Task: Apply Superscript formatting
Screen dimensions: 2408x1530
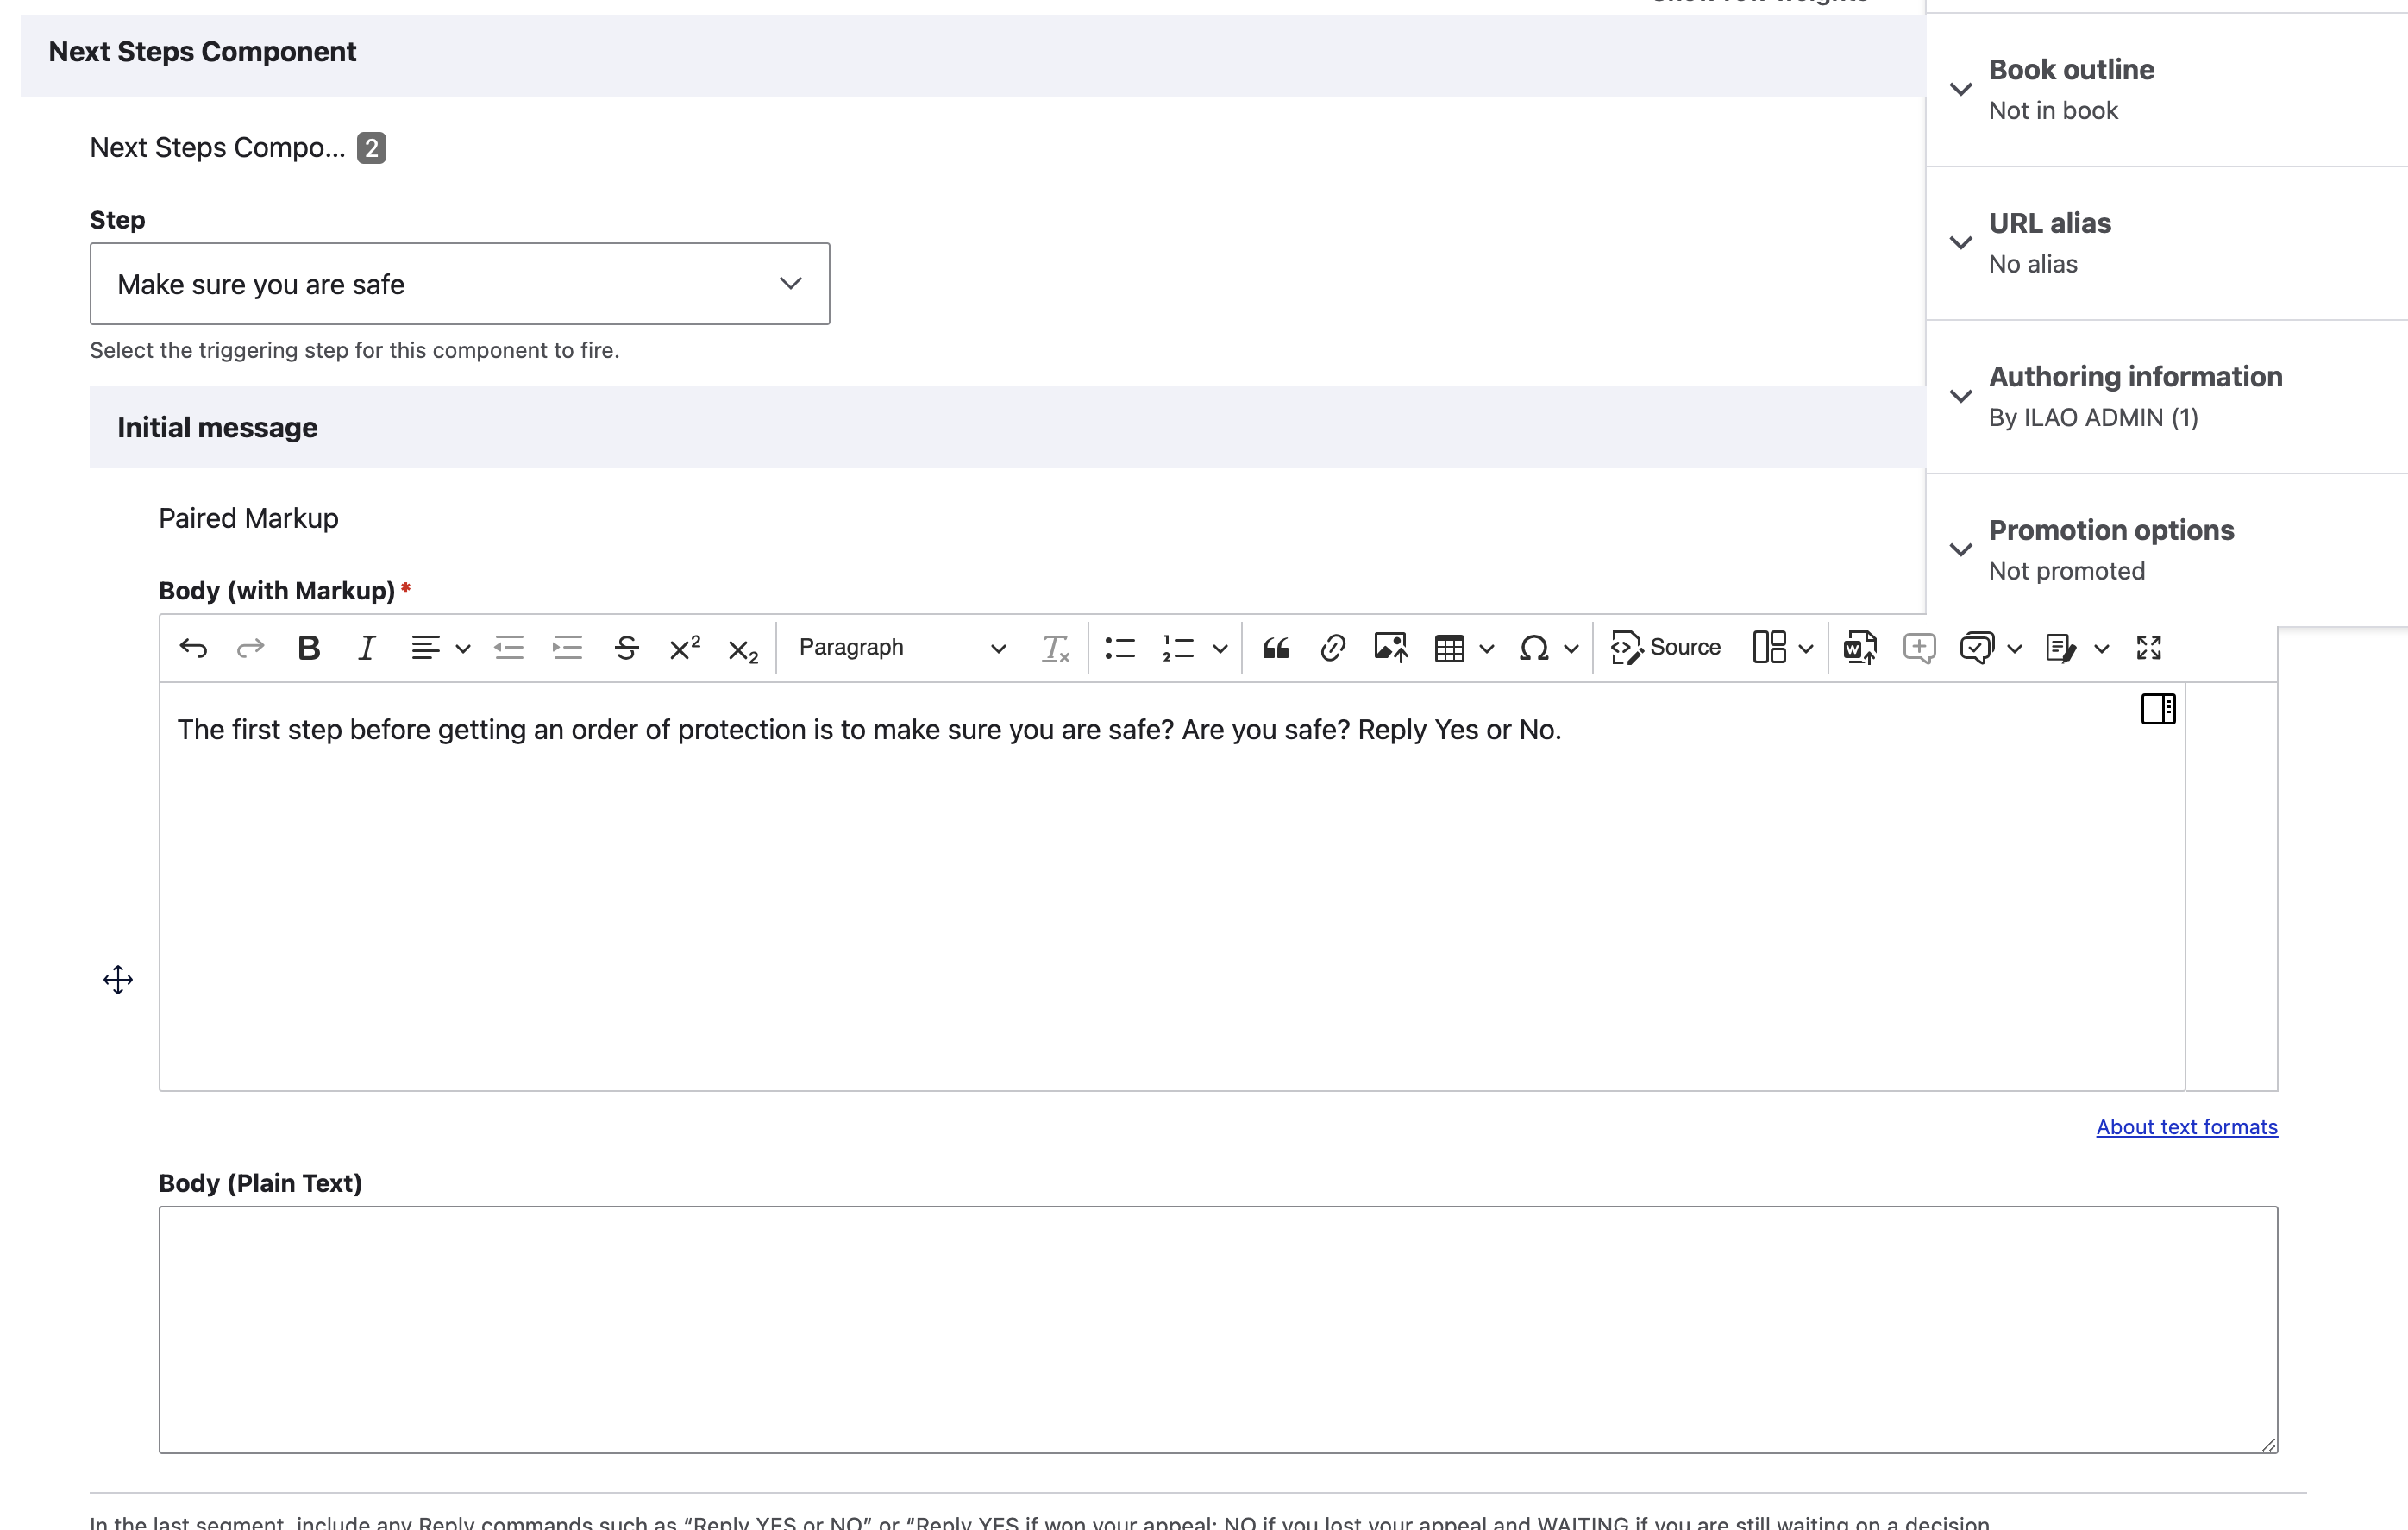Action: [x=685, y=648]
